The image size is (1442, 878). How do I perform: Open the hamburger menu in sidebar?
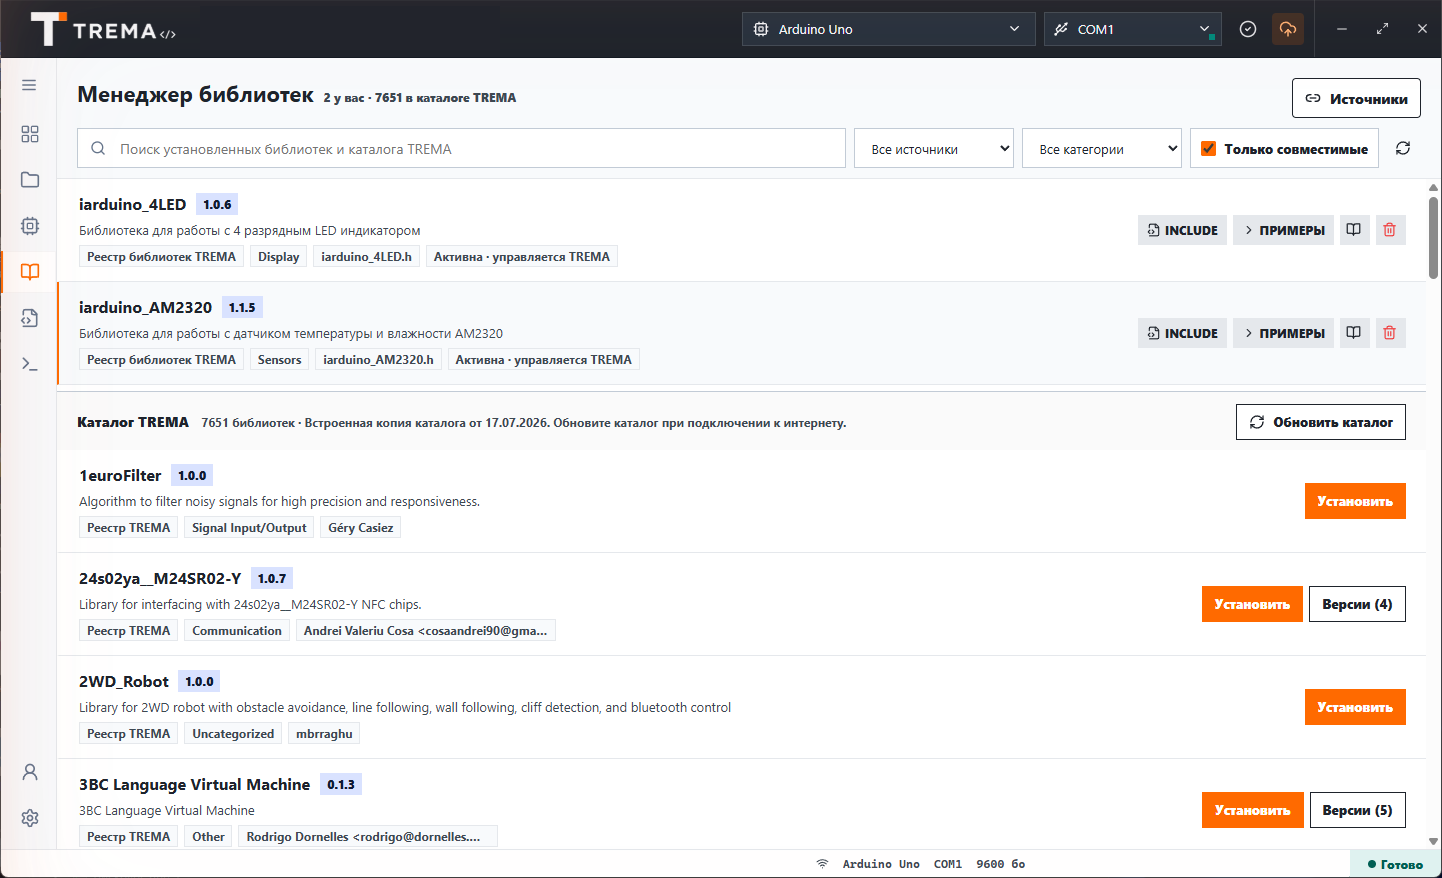pyautogui.click(x=29, y=85)
